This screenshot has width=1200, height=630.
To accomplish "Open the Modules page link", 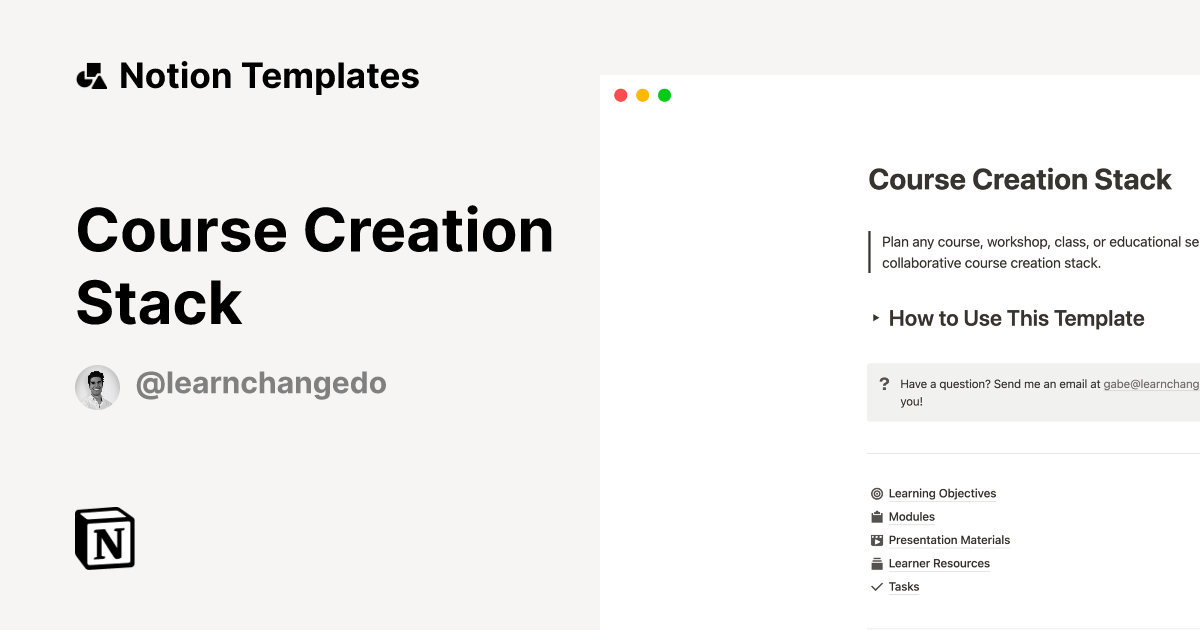I will pos(911,516).
